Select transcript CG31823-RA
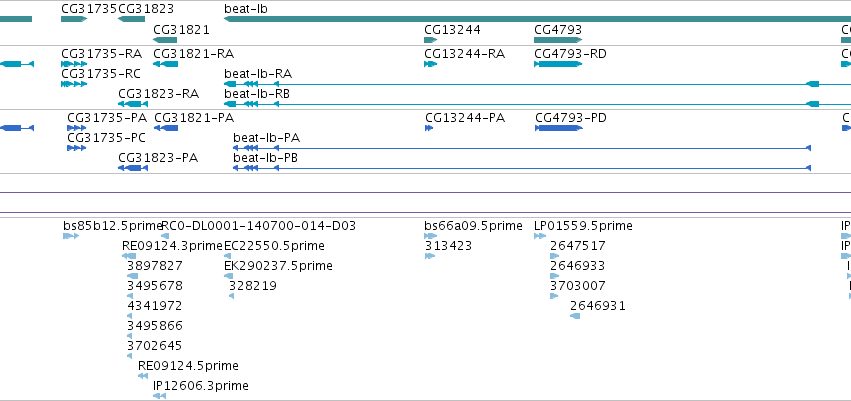The image size is (851, 401). 133,104
